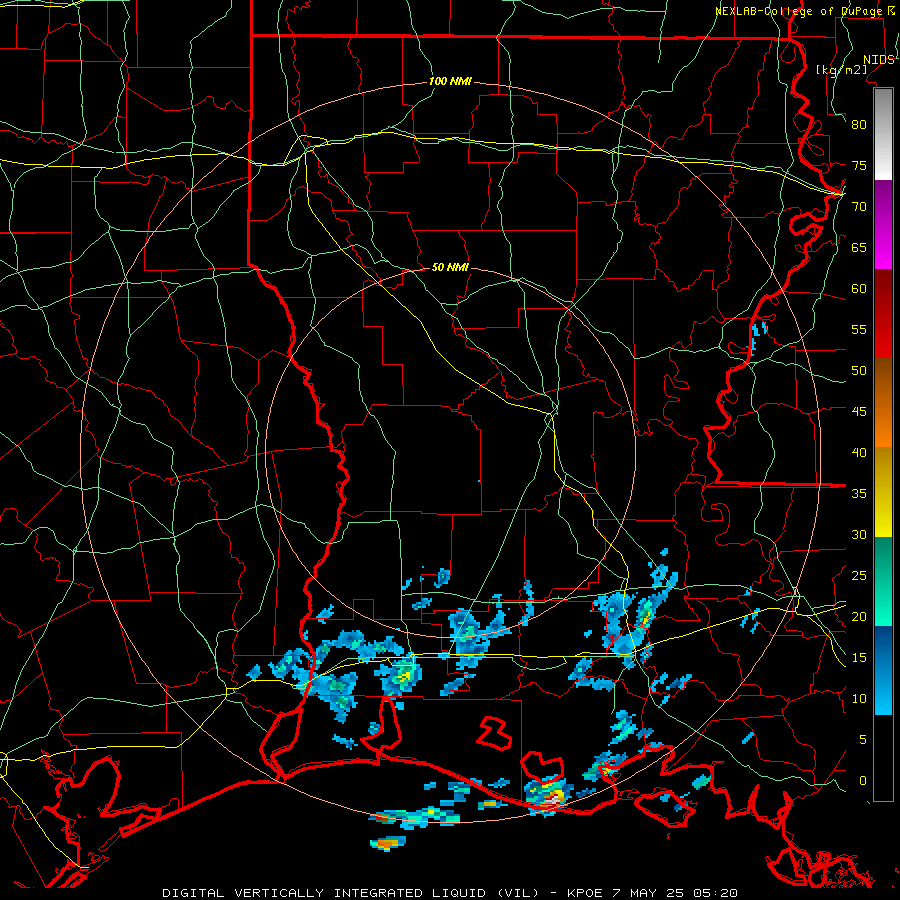Select the 25 value on the color scale
This screenshot has height=900, width=900.
[859, 576]
